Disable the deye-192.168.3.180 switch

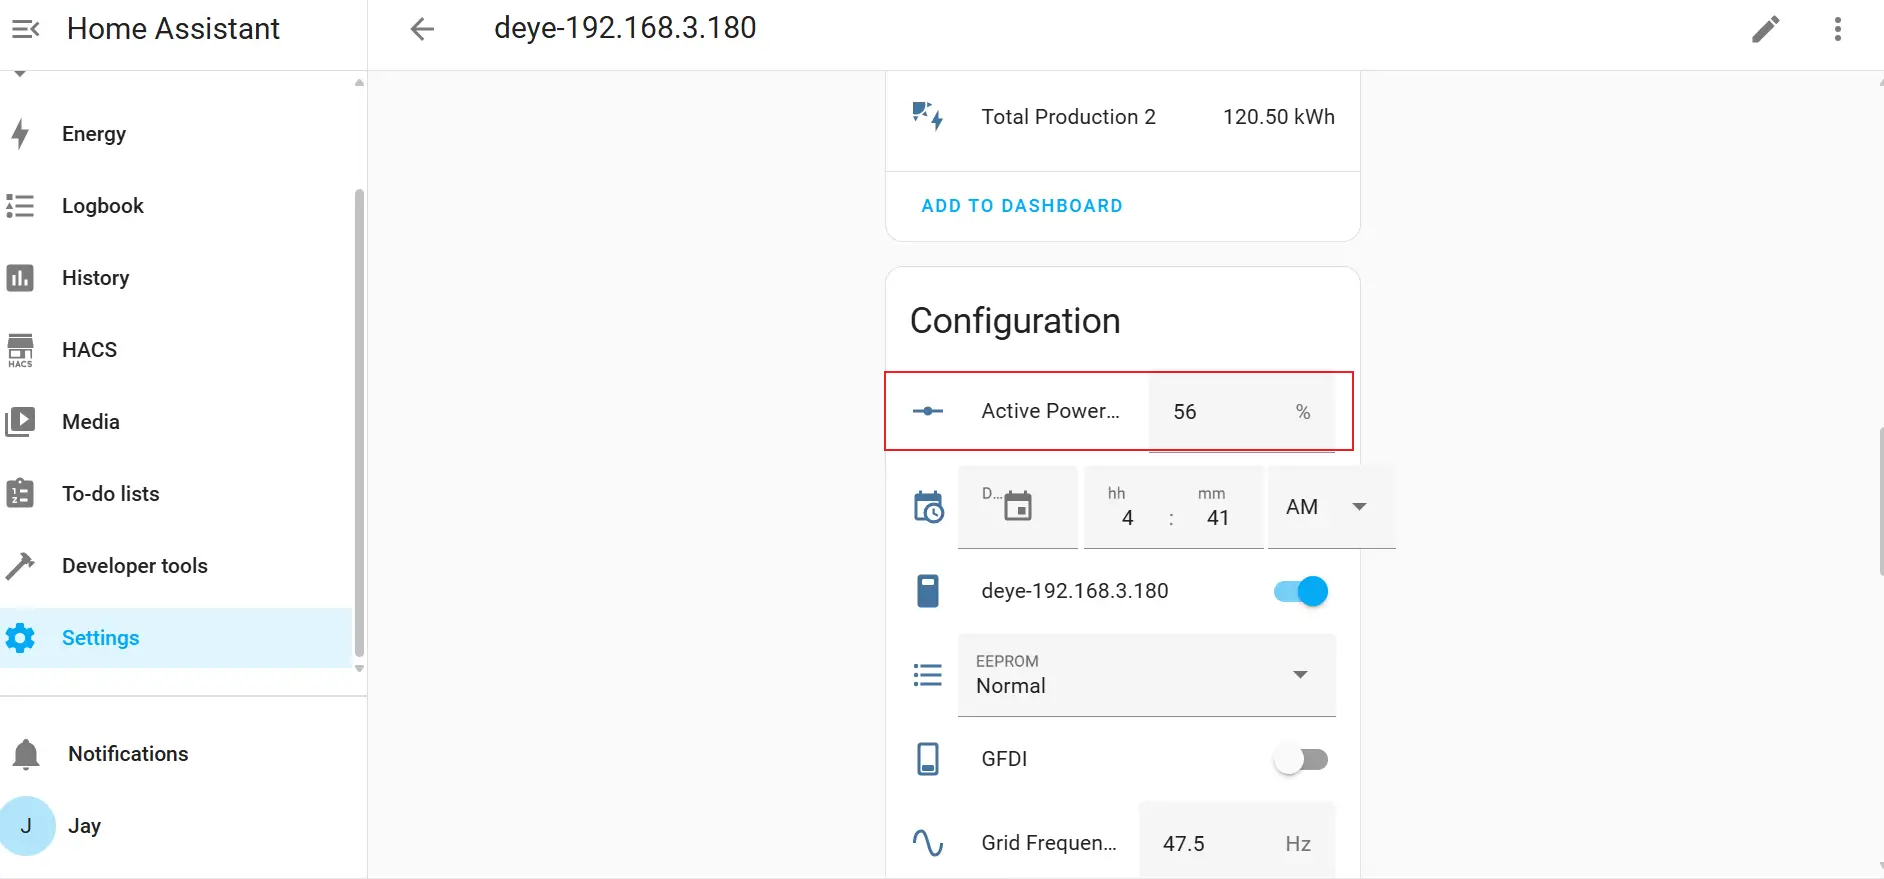(1301, 591)
